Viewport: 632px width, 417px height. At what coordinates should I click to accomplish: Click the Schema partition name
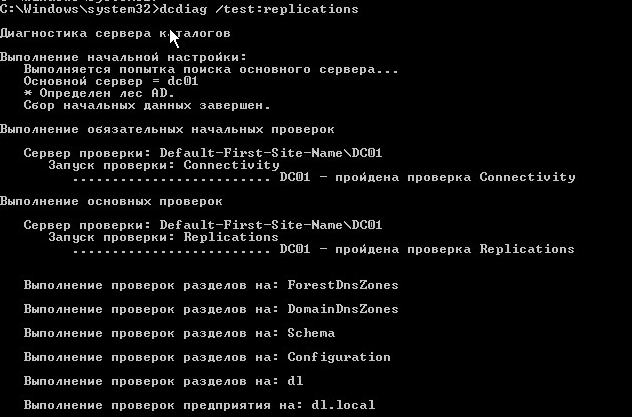pos(311,333)
